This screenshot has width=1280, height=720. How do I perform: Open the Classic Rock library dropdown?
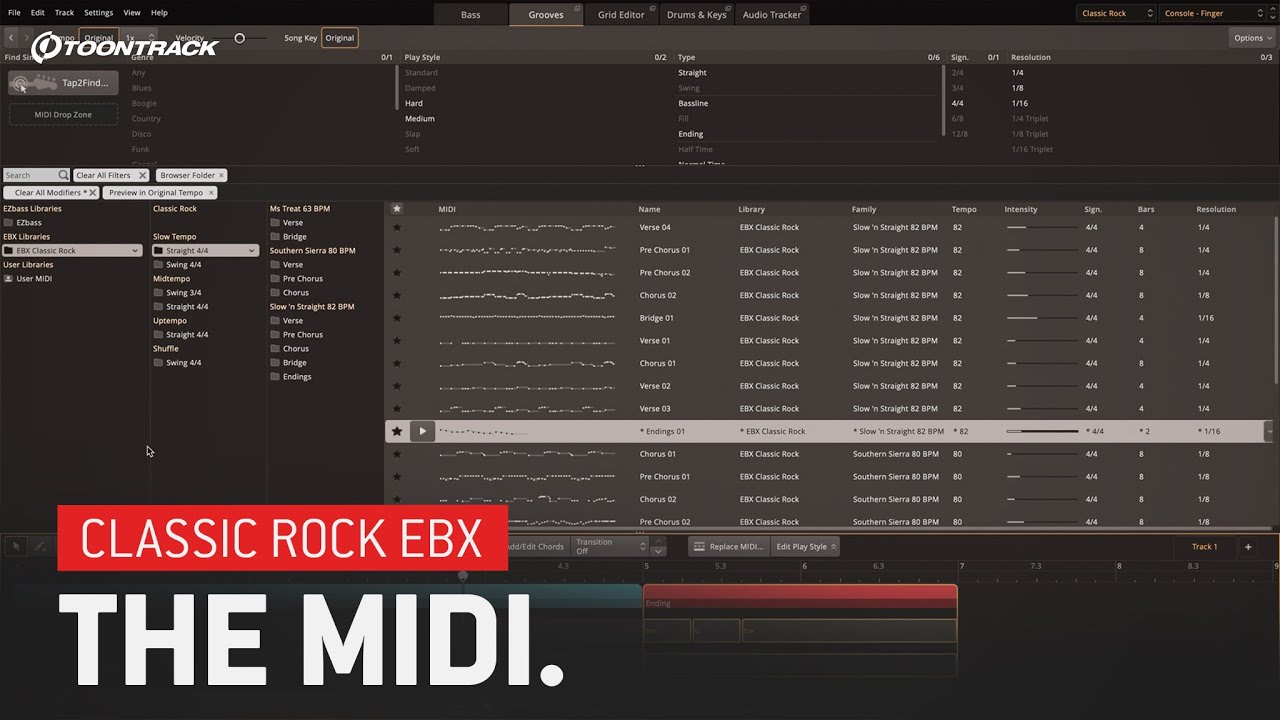[1117, 13]
